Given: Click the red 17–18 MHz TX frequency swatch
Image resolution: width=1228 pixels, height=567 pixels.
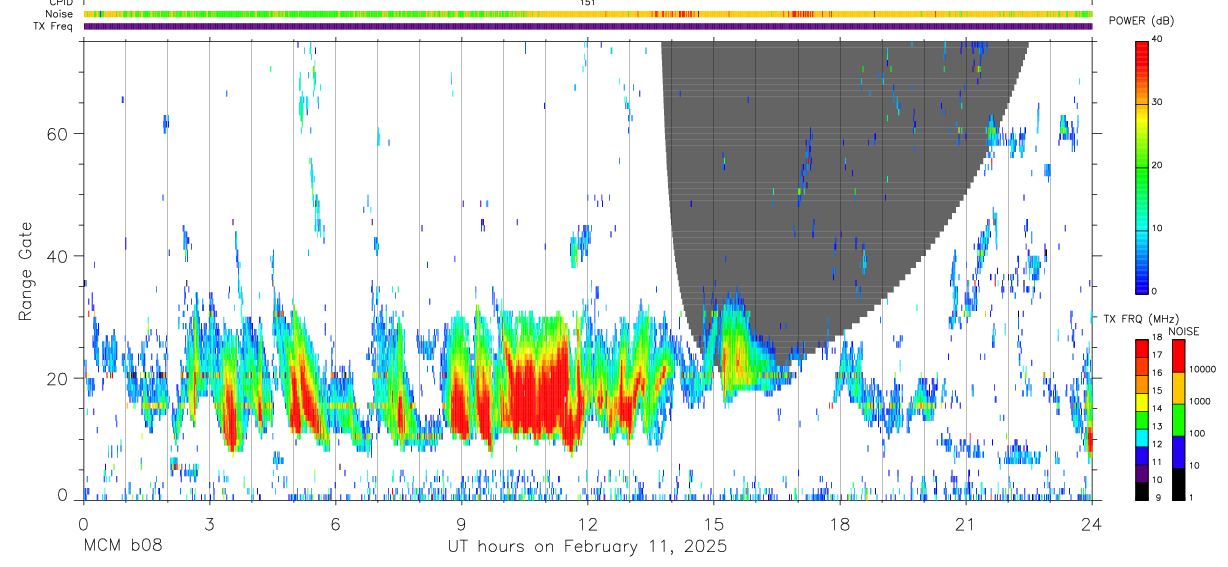Looking at the screenshot, I should 1141,346.
